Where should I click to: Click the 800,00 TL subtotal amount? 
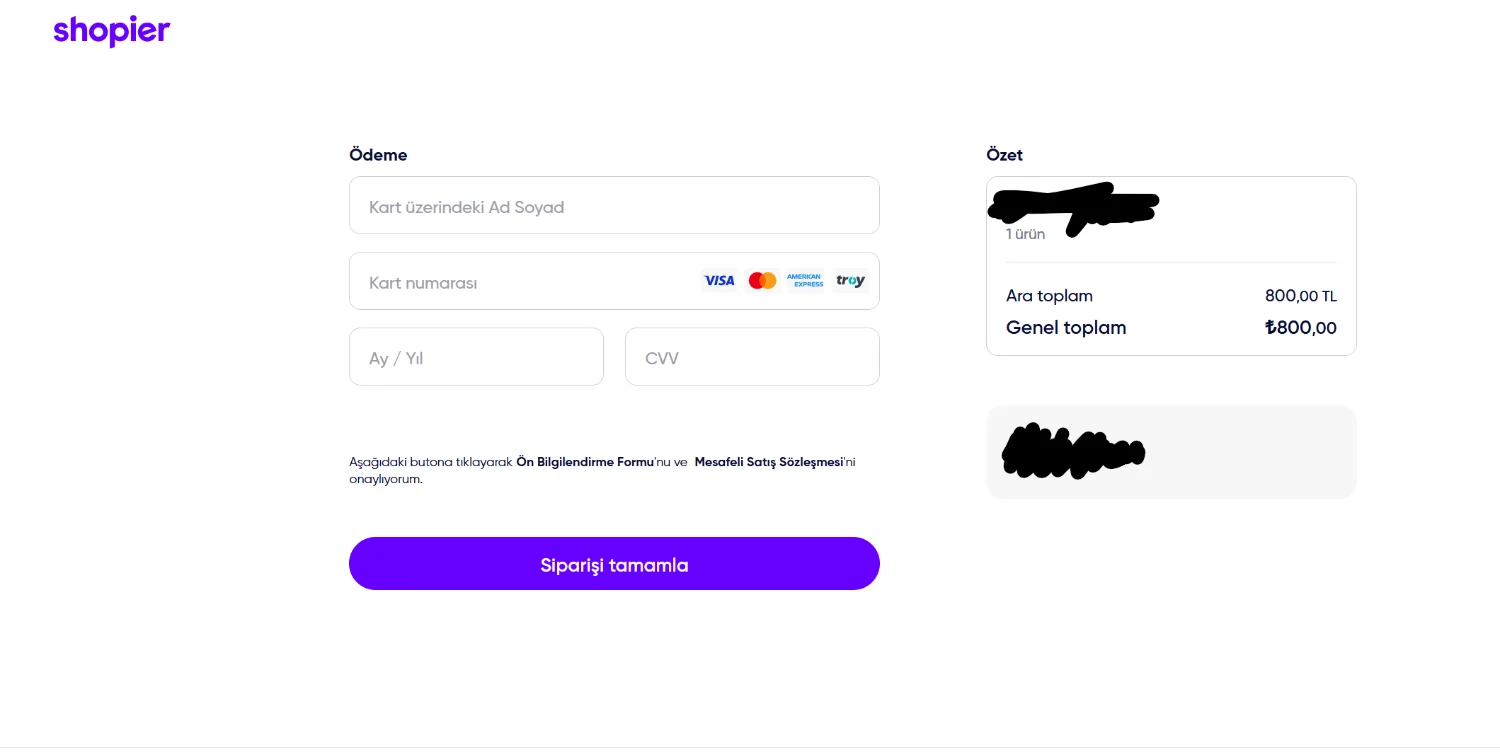point(1300,296)
